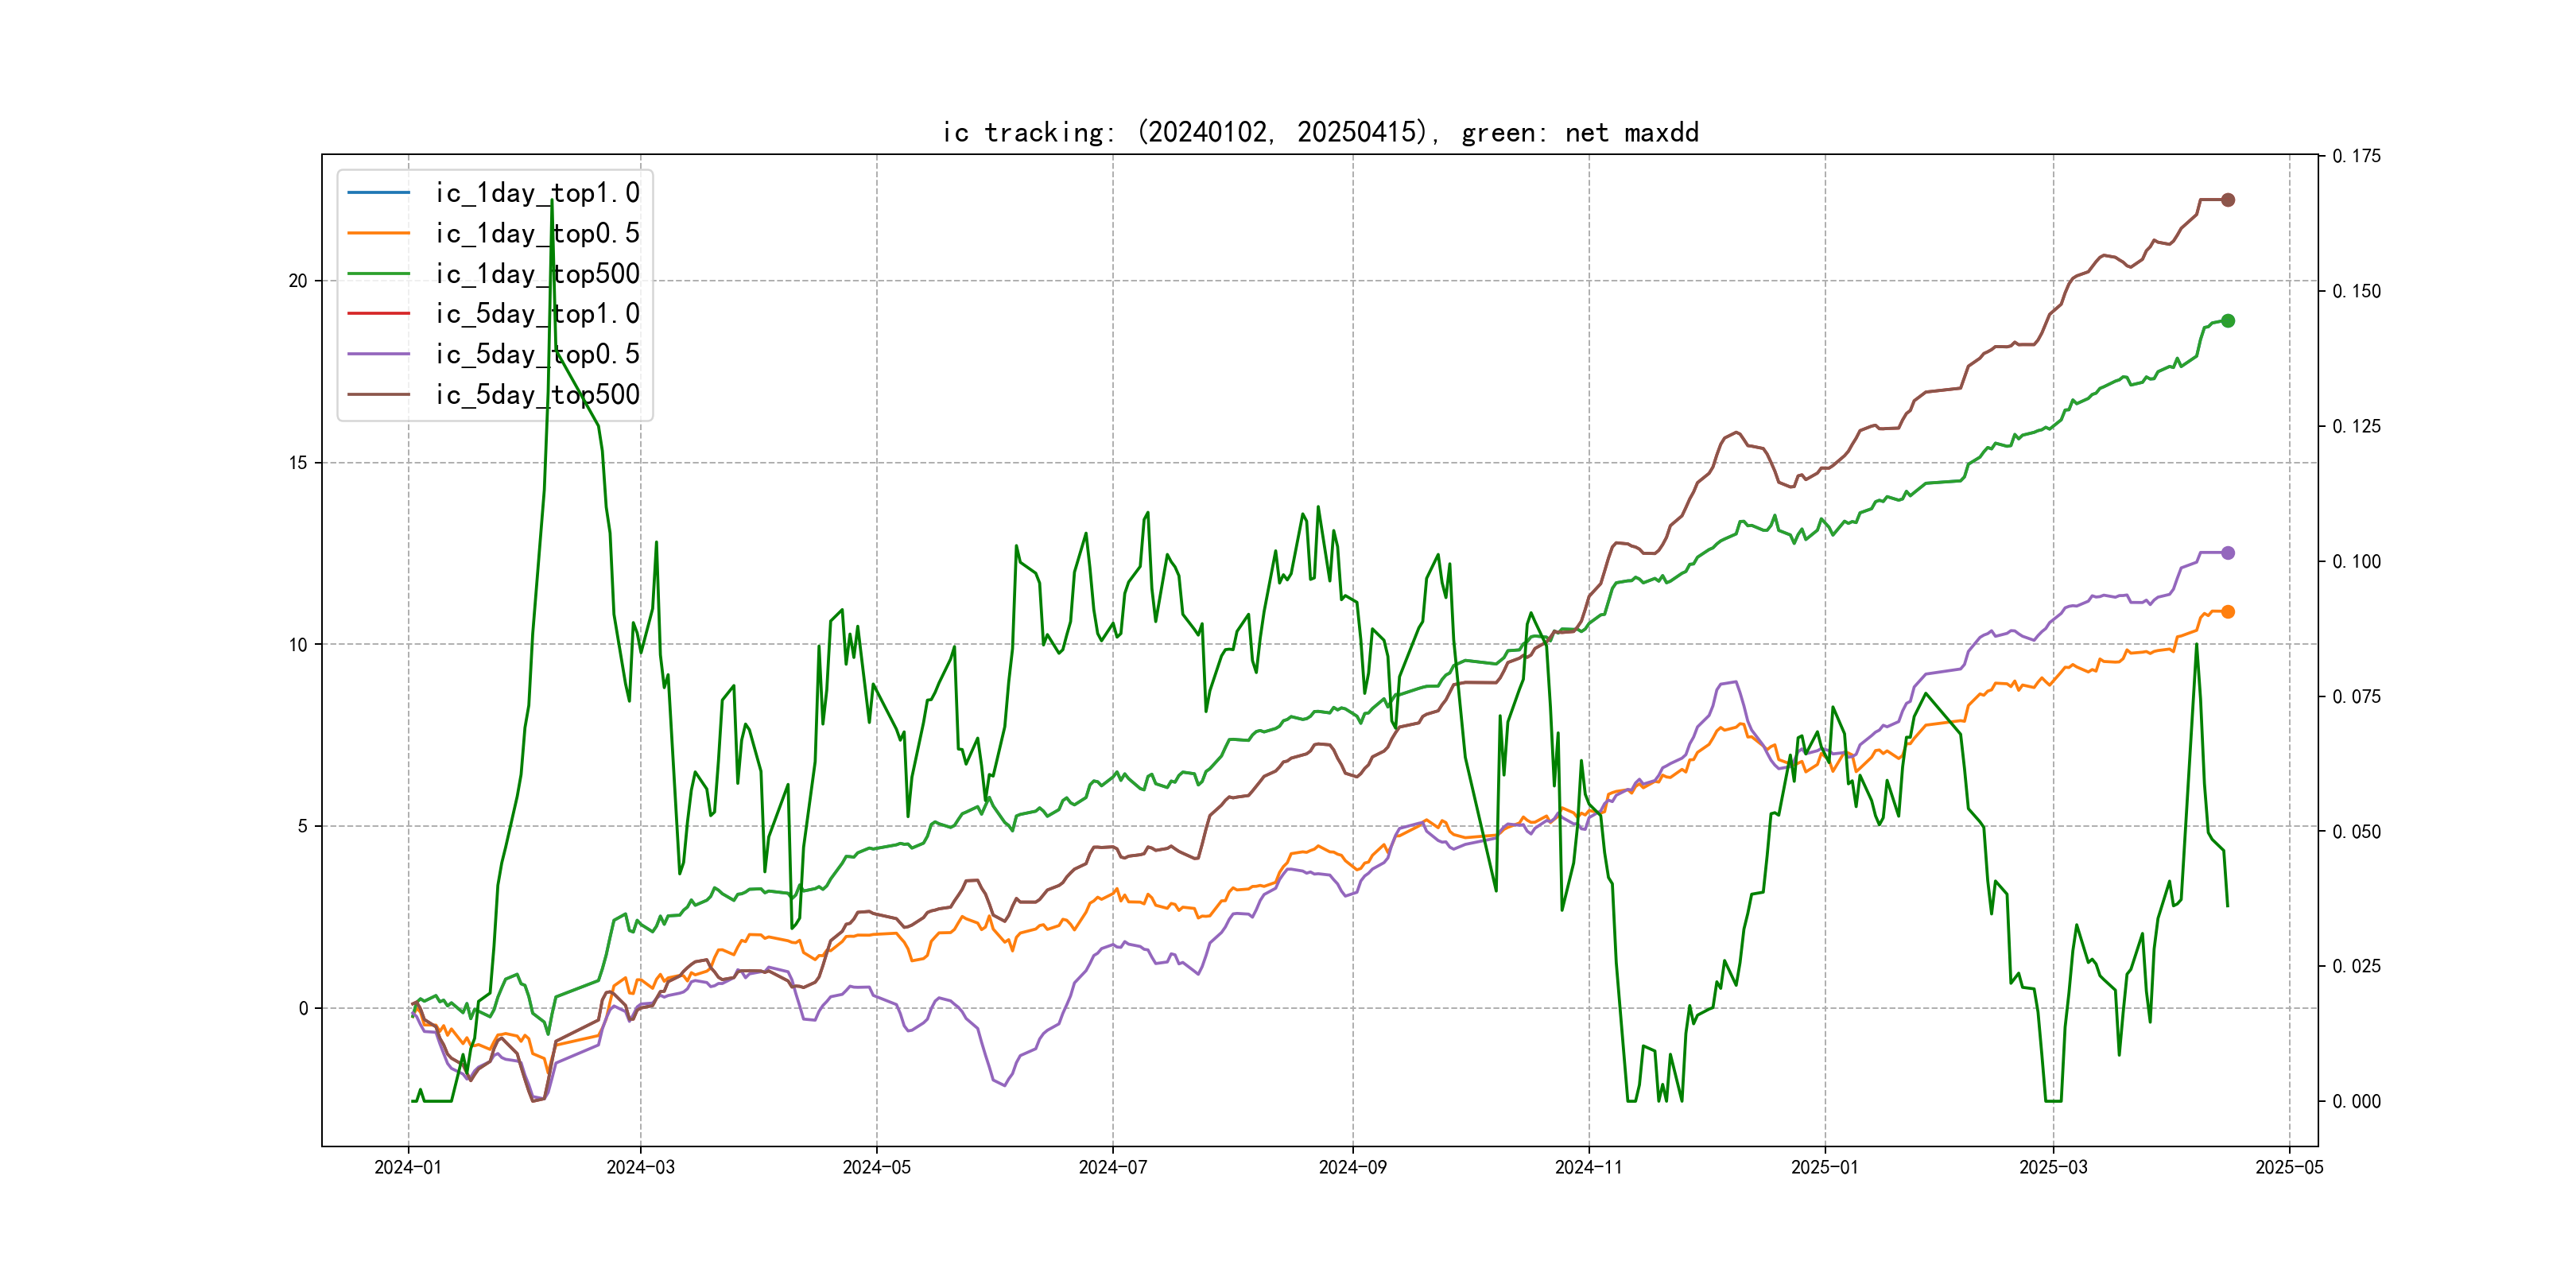This screenshot has width=2576, height=1288.
Task: Click the orange ic_1day_top0.5 legend line
Action: pyautogui.click(x=378, y=233)
